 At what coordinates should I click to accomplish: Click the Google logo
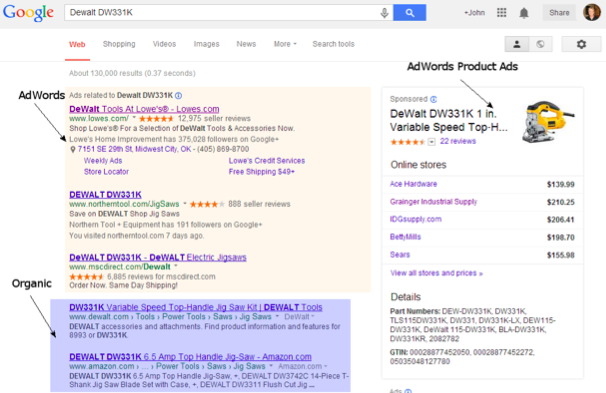28,13
